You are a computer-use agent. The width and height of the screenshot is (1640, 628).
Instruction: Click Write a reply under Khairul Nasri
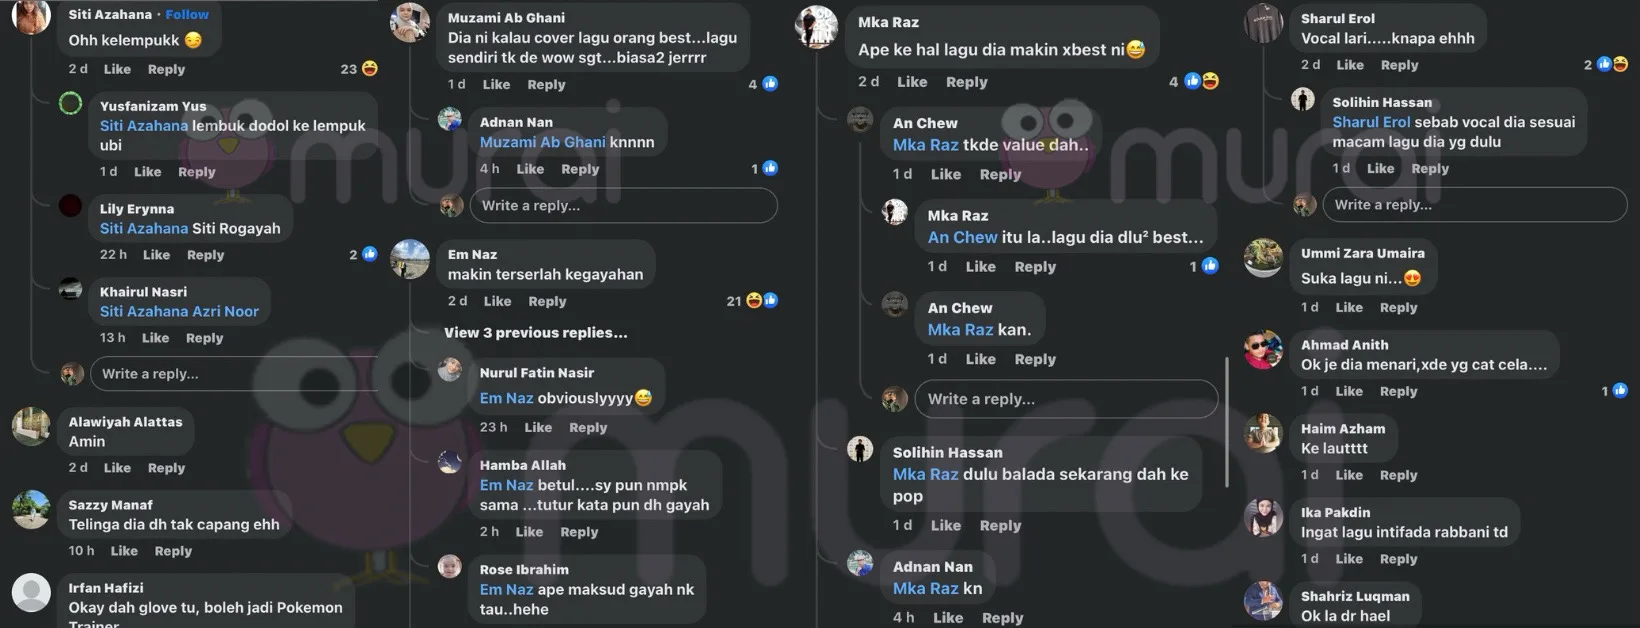click(x=236, y=374)
